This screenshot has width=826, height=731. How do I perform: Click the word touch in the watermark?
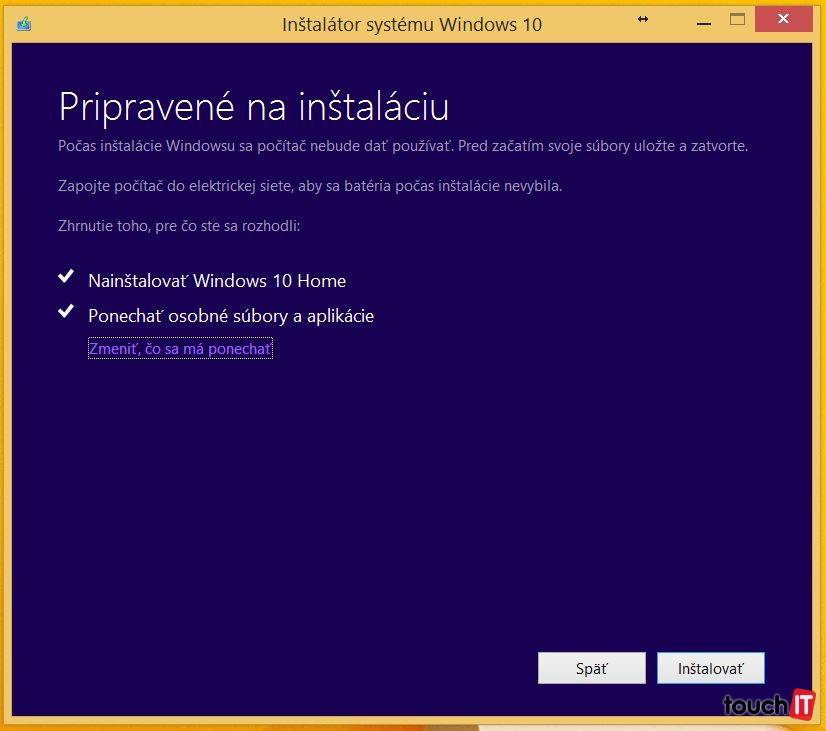(755, 705)
